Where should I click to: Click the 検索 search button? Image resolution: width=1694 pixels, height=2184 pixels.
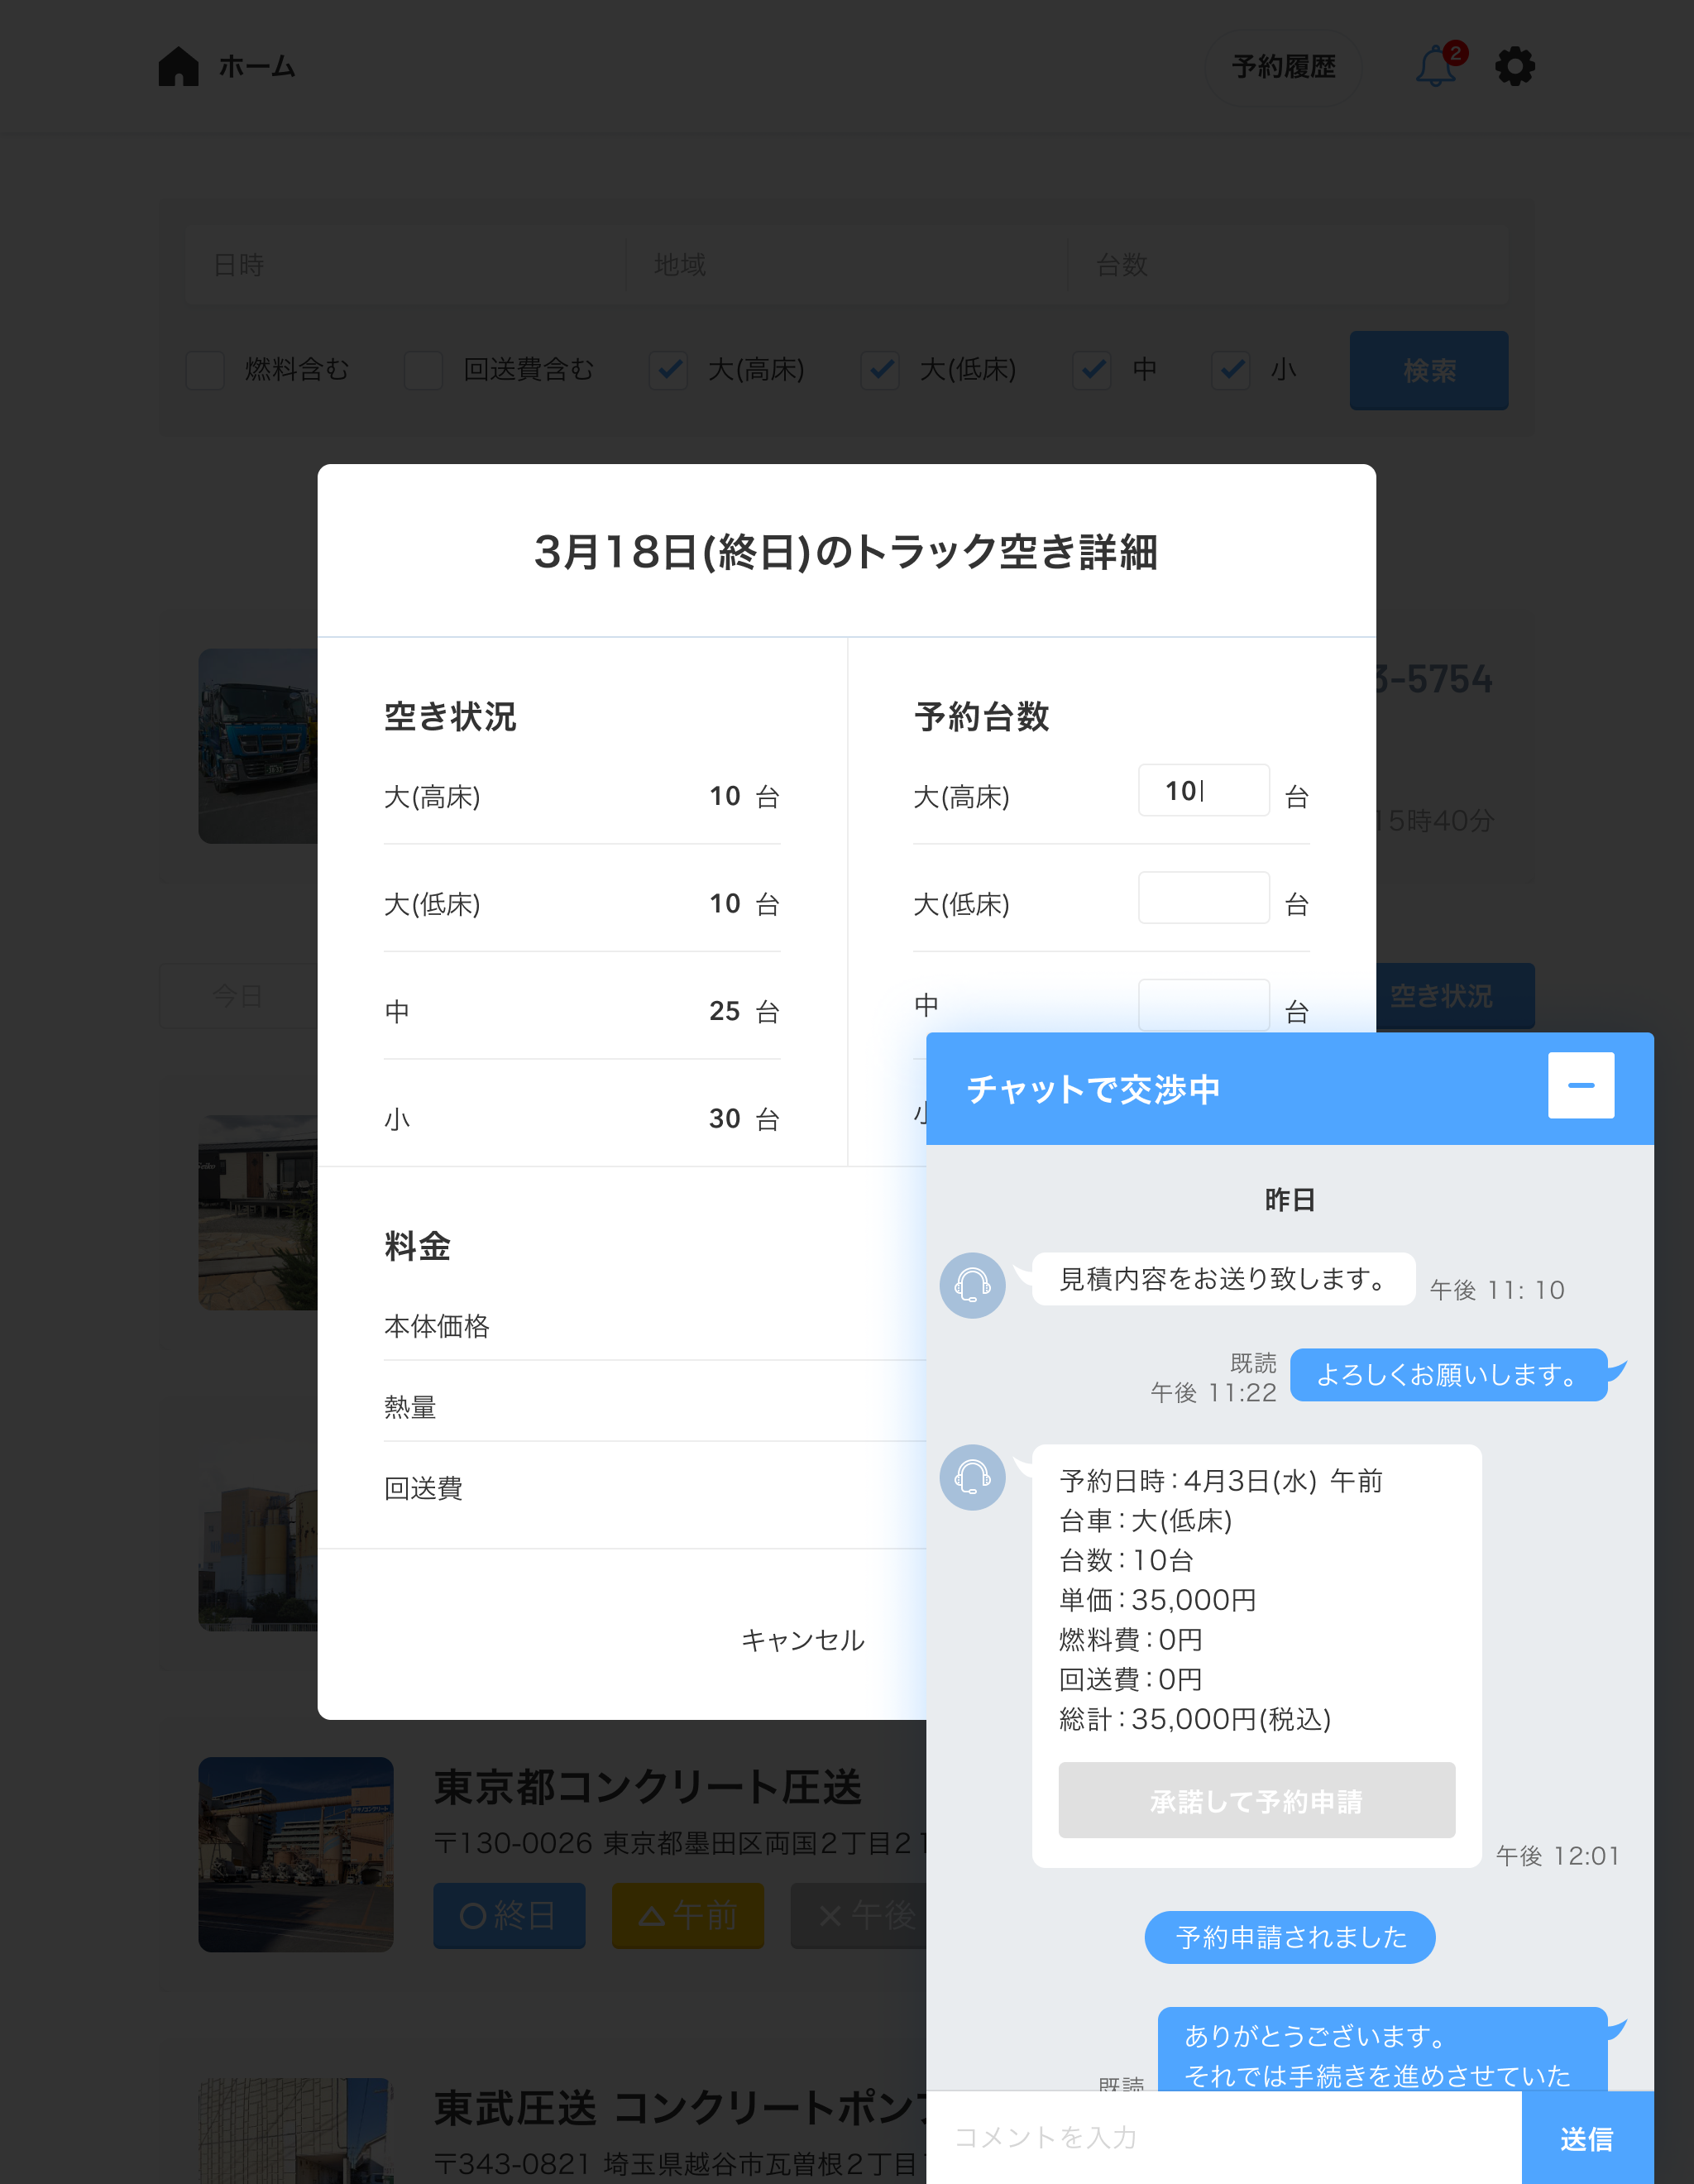[1429, 370]
